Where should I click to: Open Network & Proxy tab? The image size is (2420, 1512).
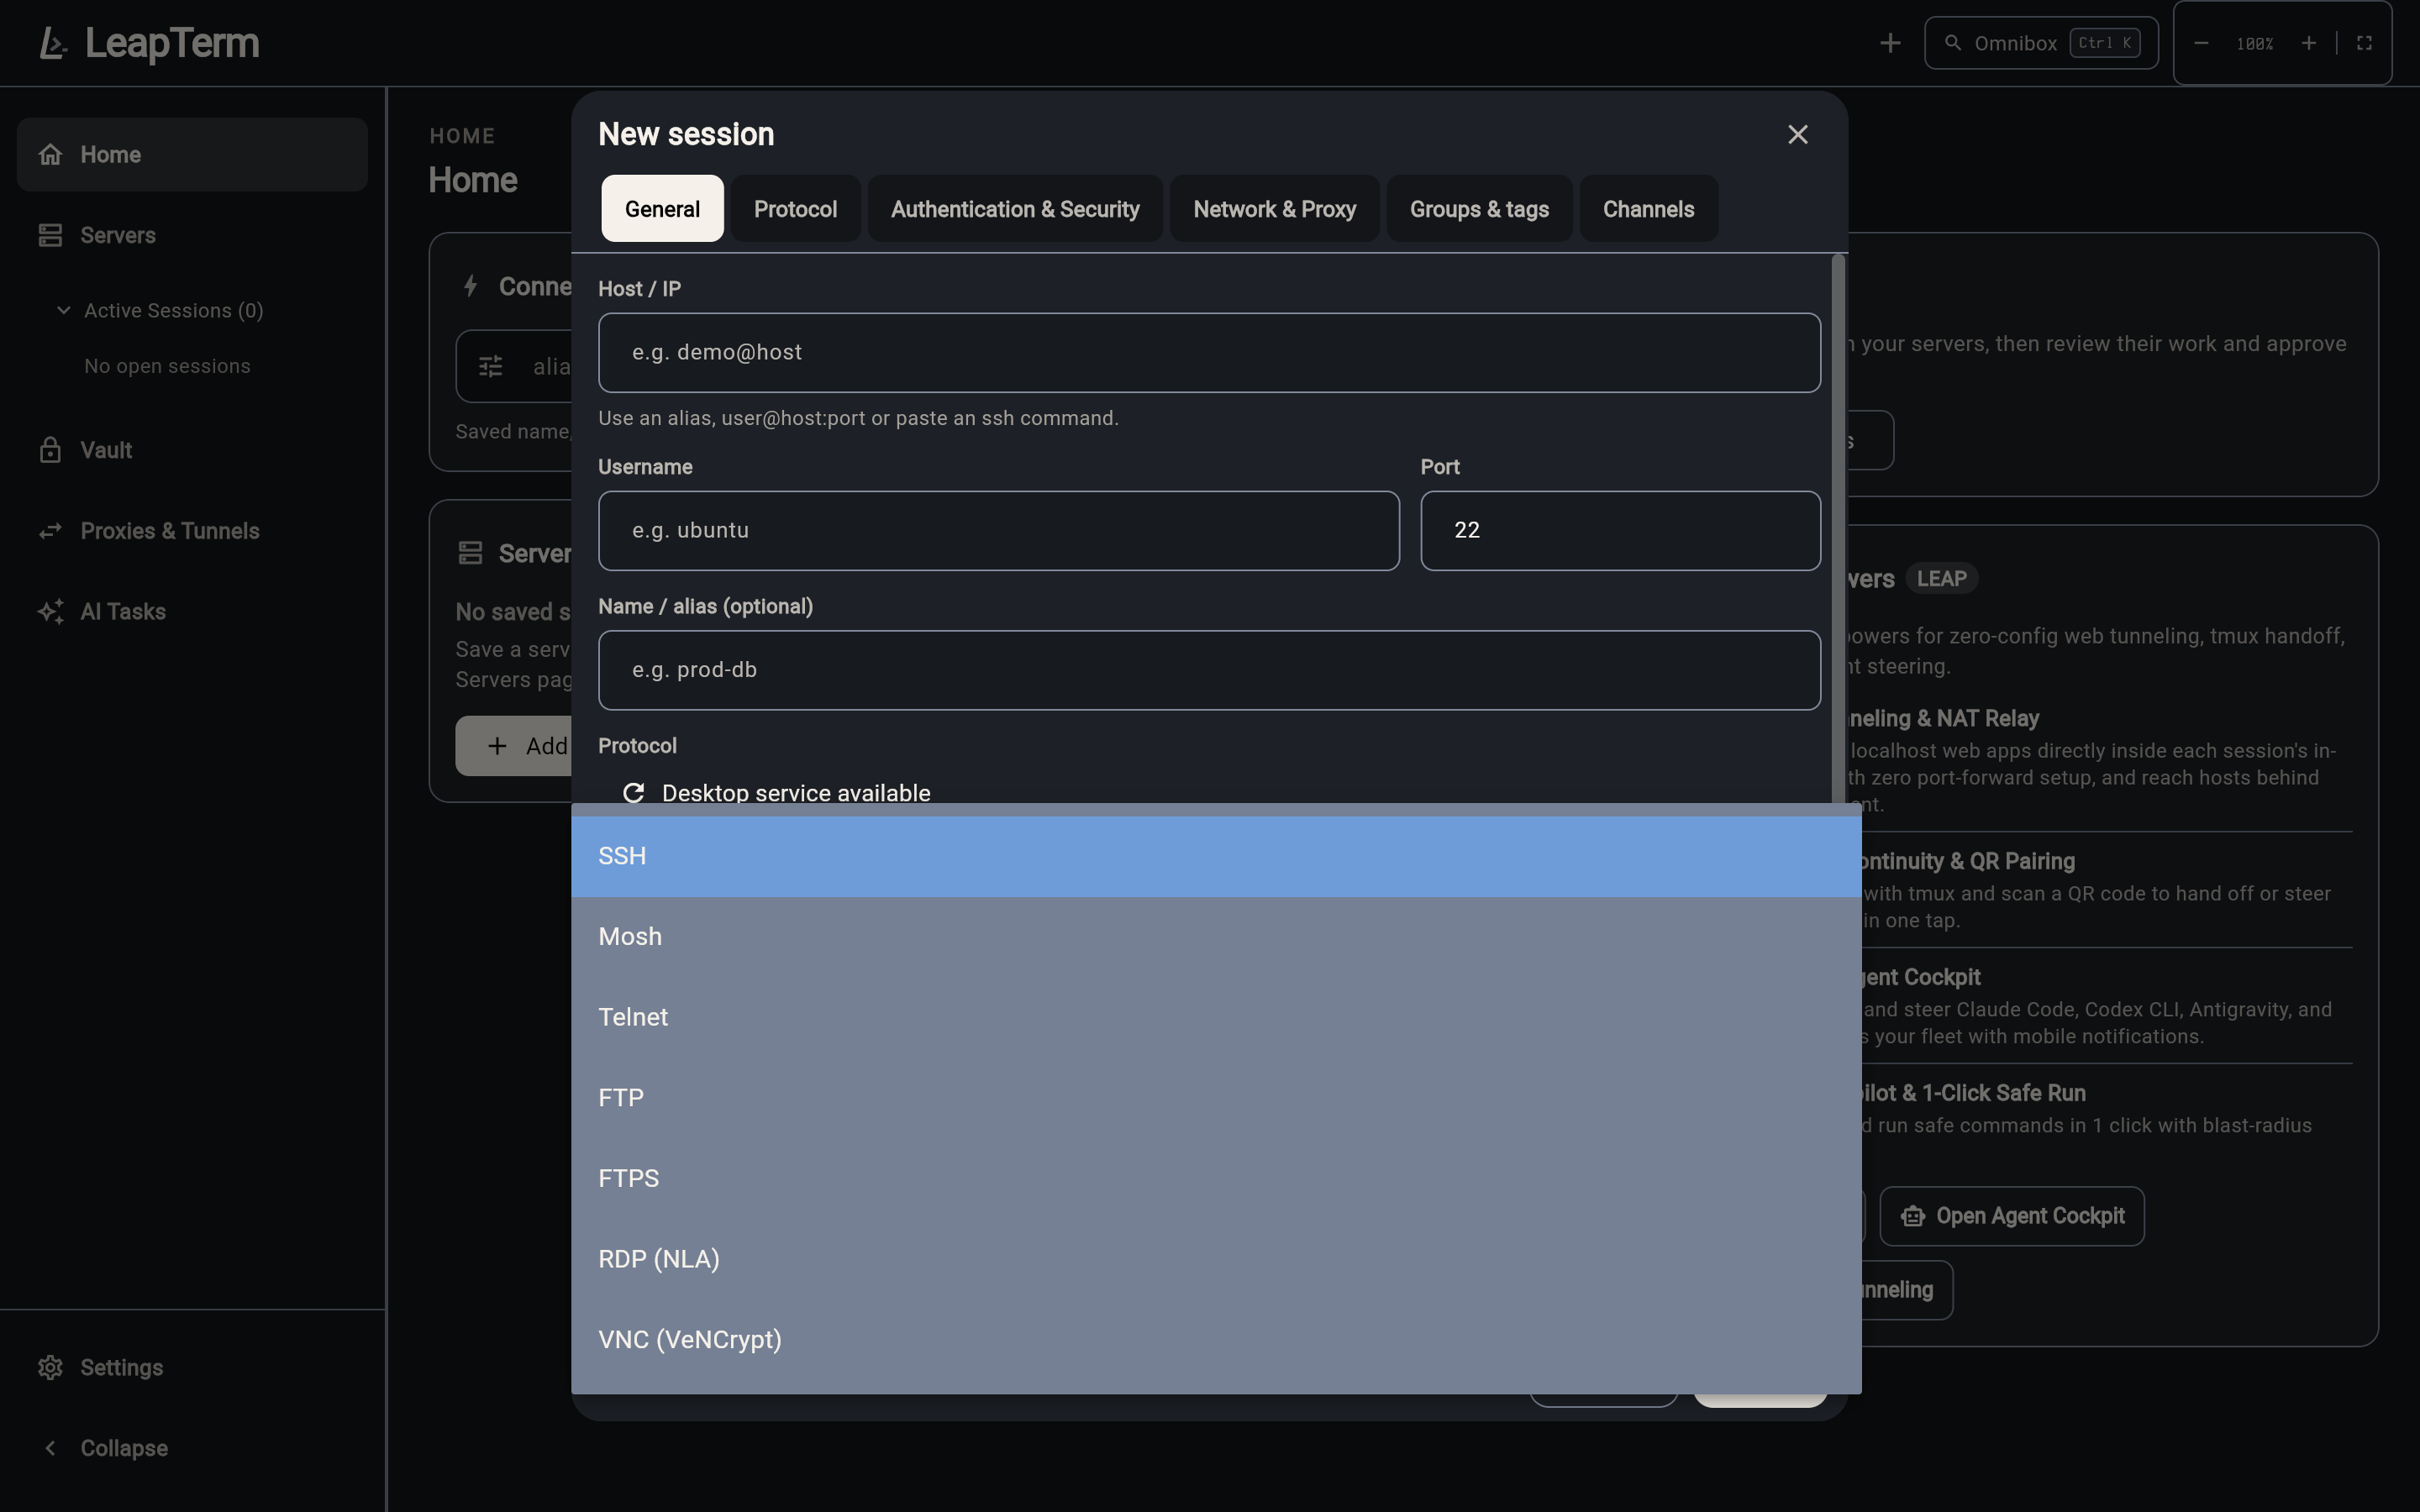pyautogui.click(x=1274, y=209)
